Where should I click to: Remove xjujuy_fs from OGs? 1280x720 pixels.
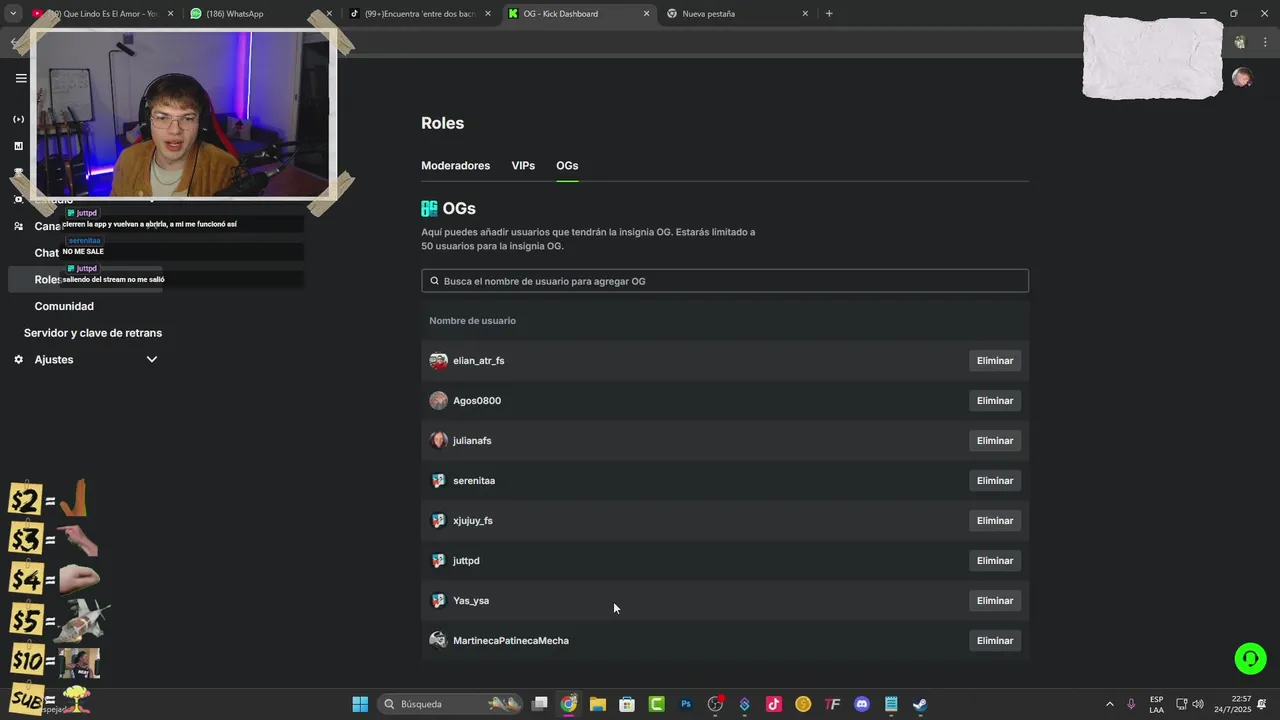995,521
